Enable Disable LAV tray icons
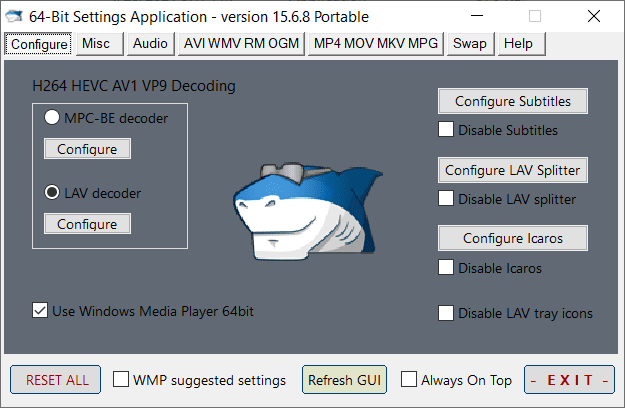The width and height of the screenshot is (625, 408). pos(446,313)
